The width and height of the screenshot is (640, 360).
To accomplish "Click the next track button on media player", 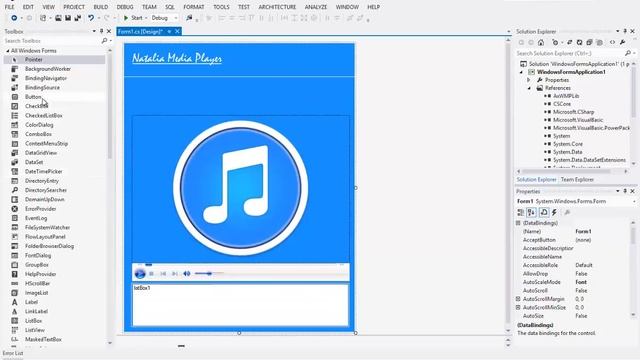I will point(175,273).
